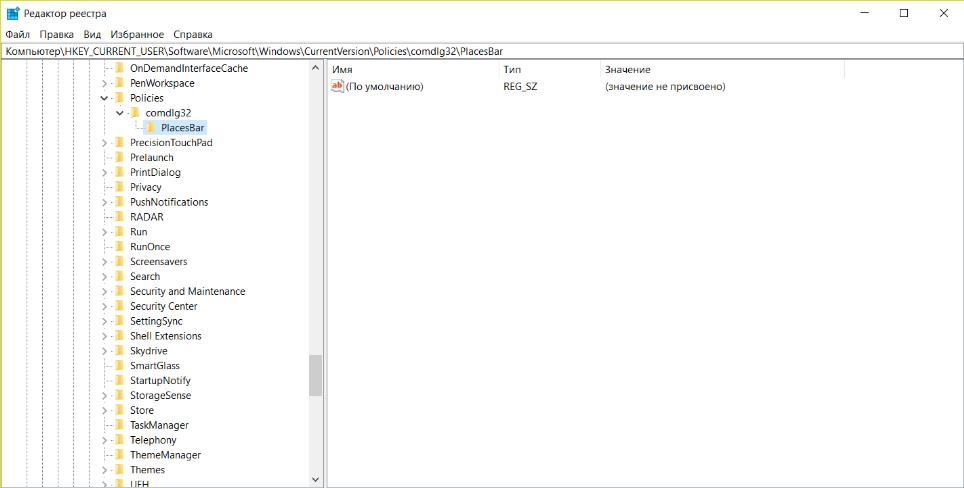
Task: Select the Security and Maintenance key
Action: point(188,291)
